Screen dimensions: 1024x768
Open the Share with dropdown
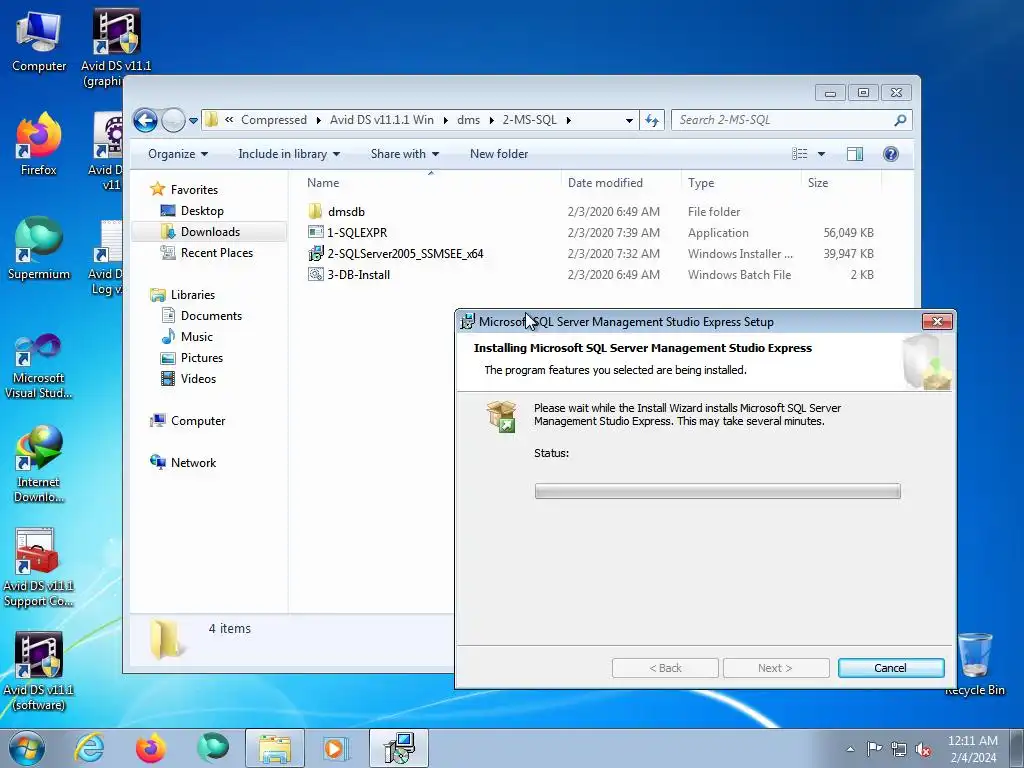[x=404, y=154]
